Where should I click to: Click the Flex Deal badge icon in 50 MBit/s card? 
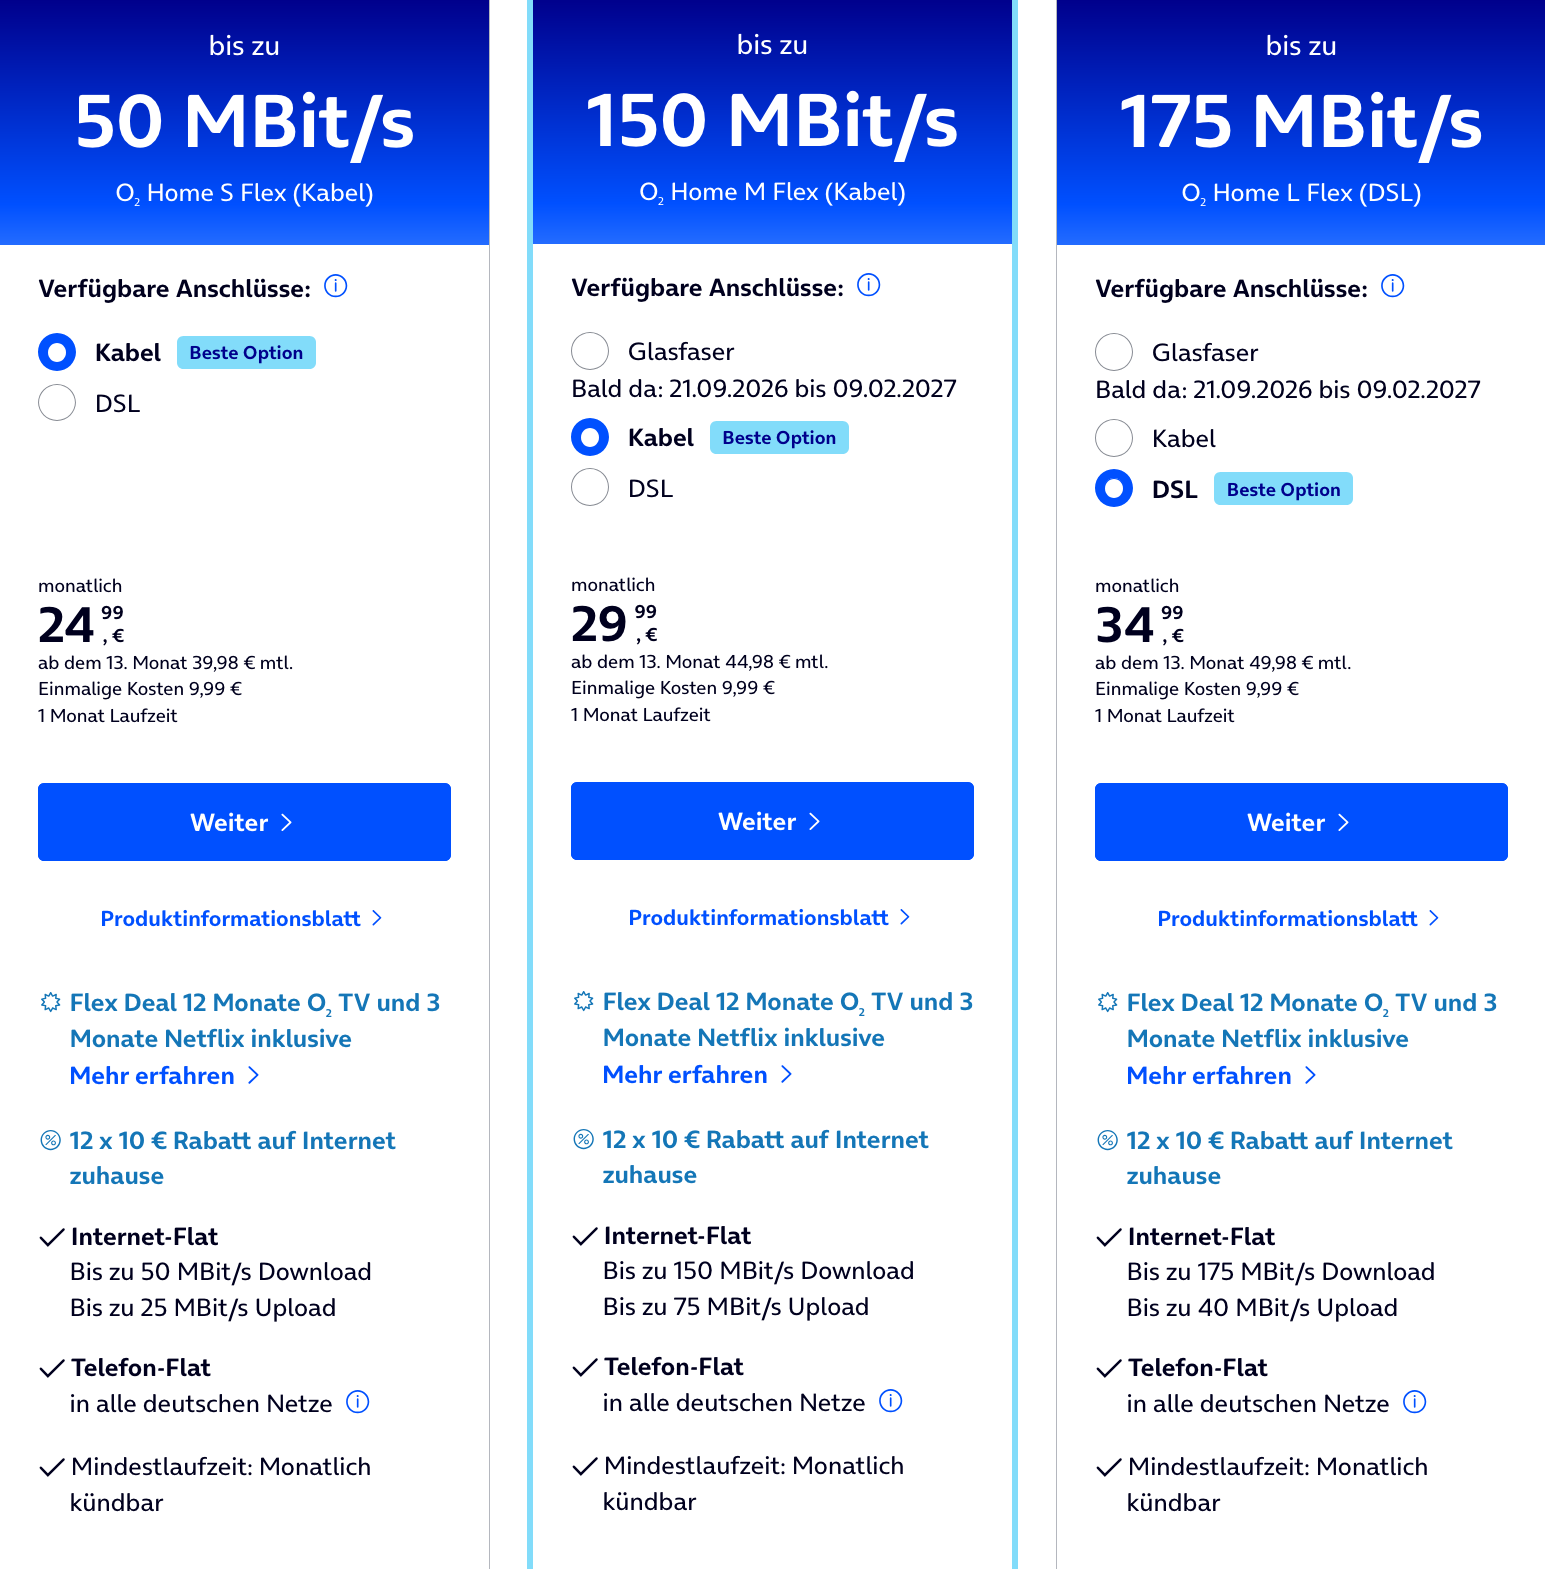50,1002
